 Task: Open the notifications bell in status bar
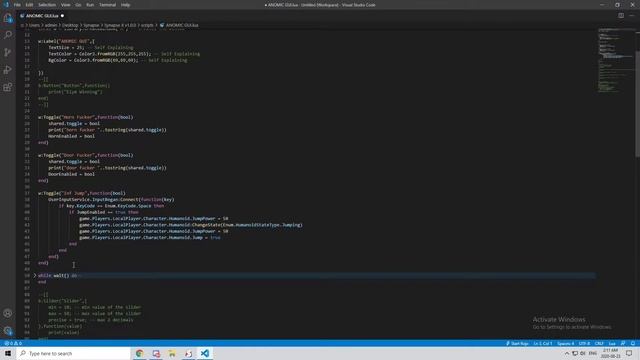click(633, 343)
